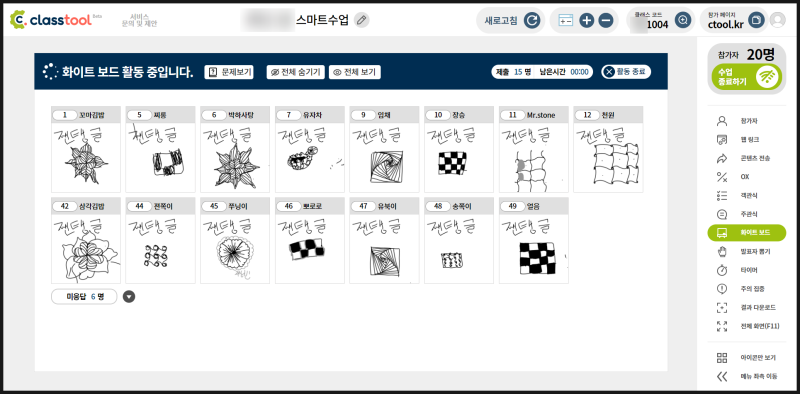Image resolution: width=800 pixels, height=394 pixels.
Task: Select the highlighted 화이트 보드 menu item
Action: 747,233
